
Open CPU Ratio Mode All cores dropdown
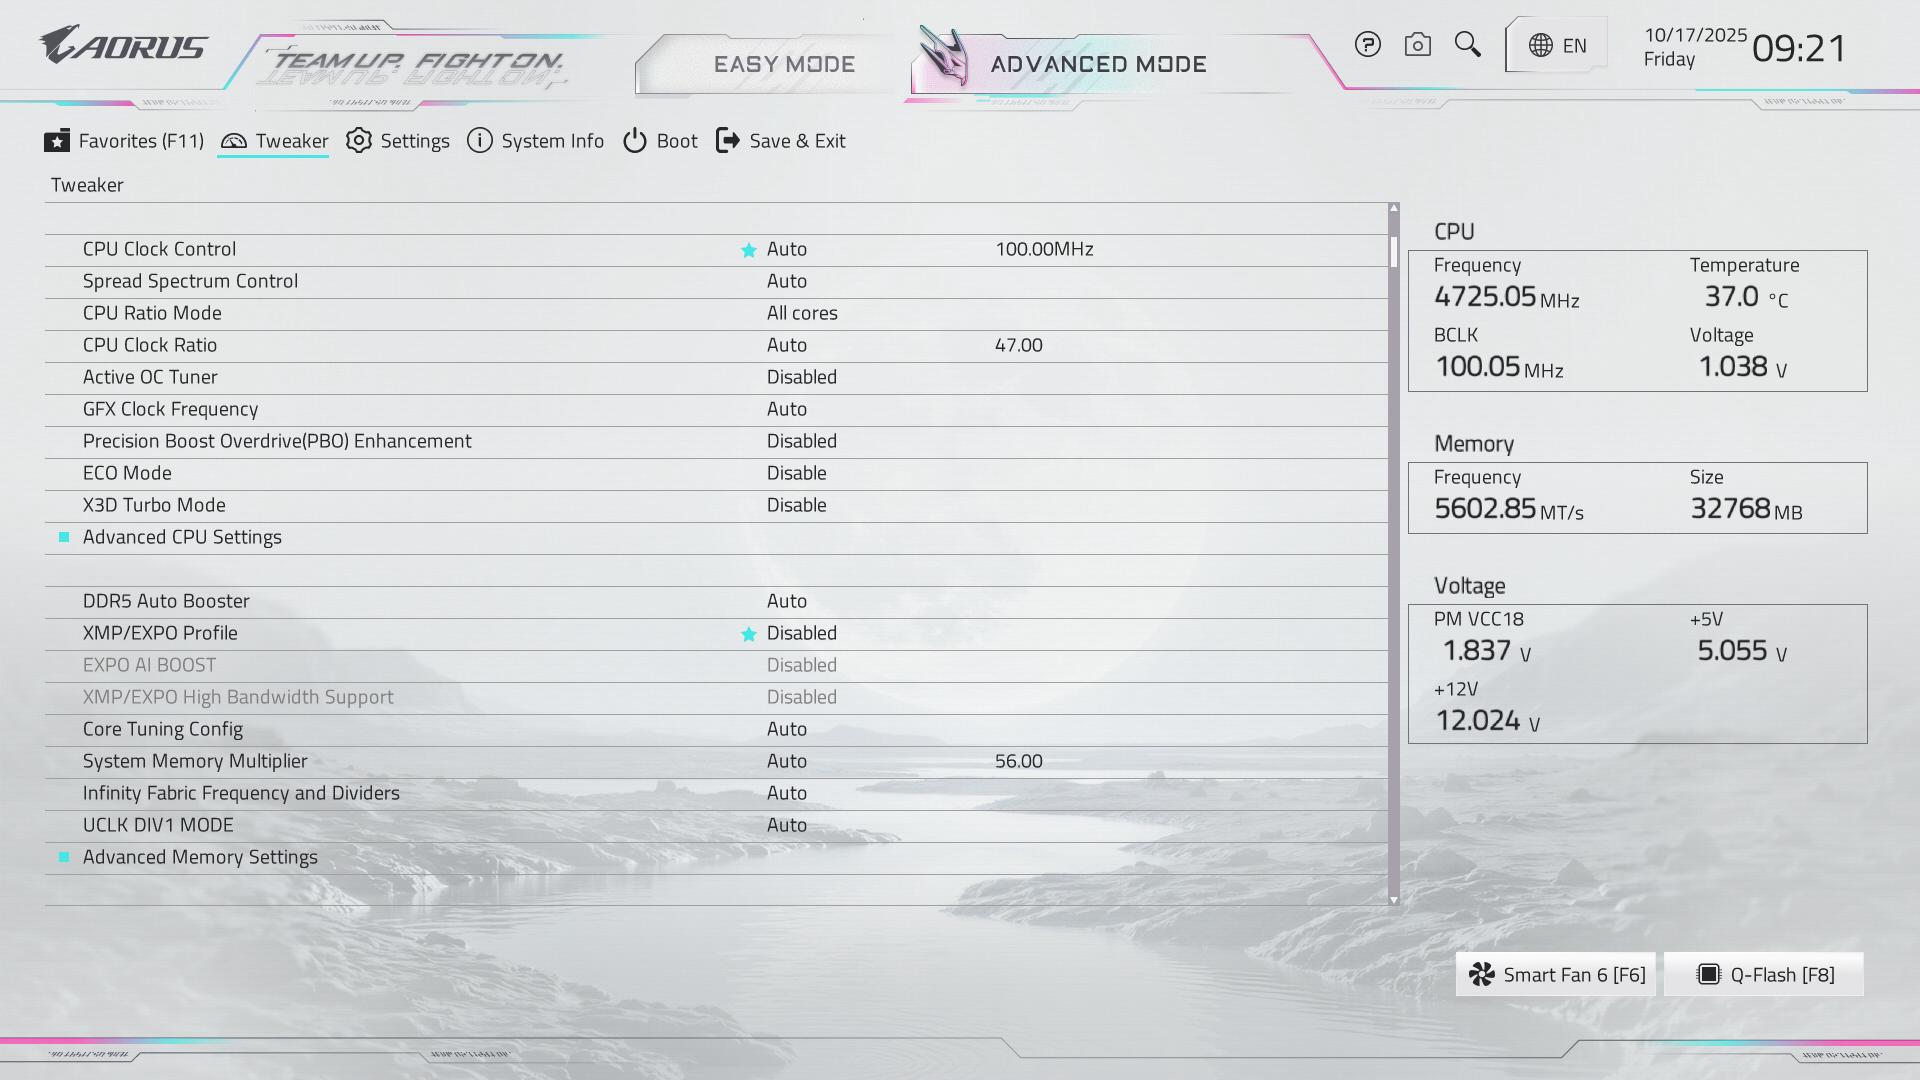click(802, 313)
